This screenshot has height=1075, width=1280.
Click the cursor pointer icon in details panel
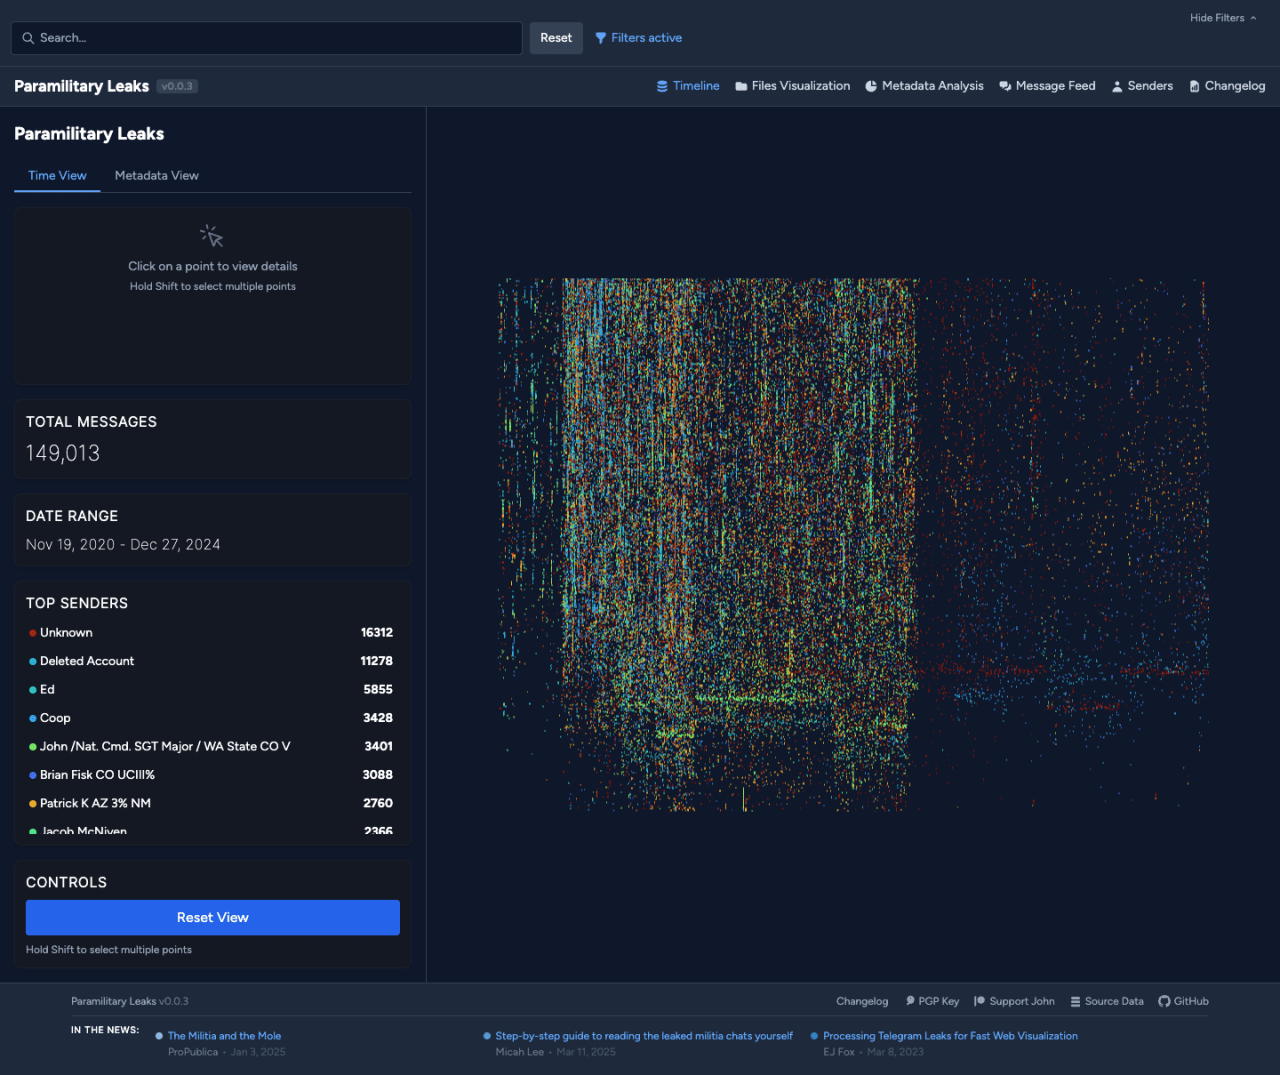coord(212,236)
